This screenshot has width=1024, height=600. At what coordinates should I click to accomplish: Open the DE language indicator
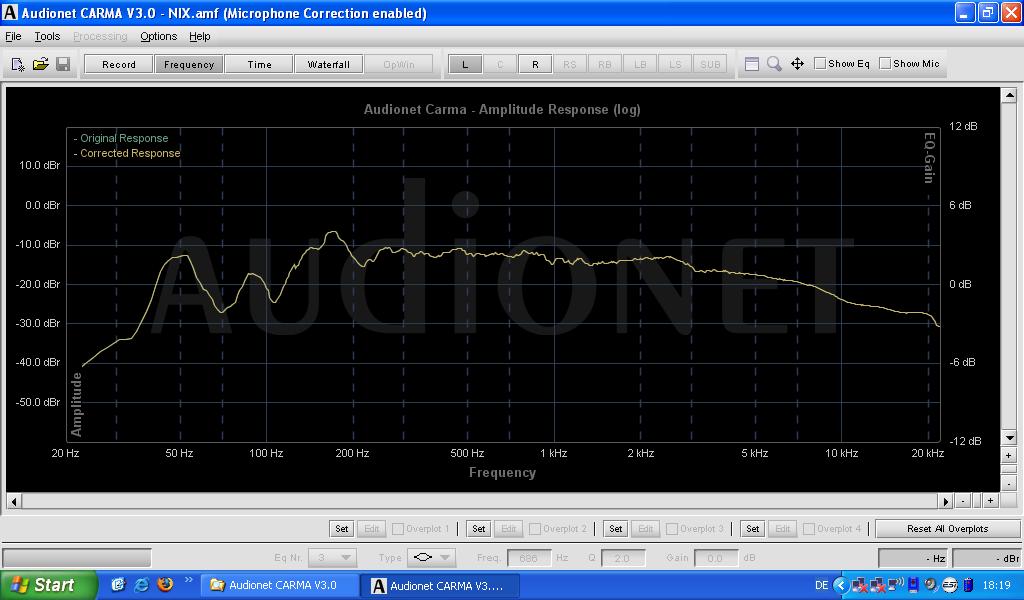tap(822, 585)
